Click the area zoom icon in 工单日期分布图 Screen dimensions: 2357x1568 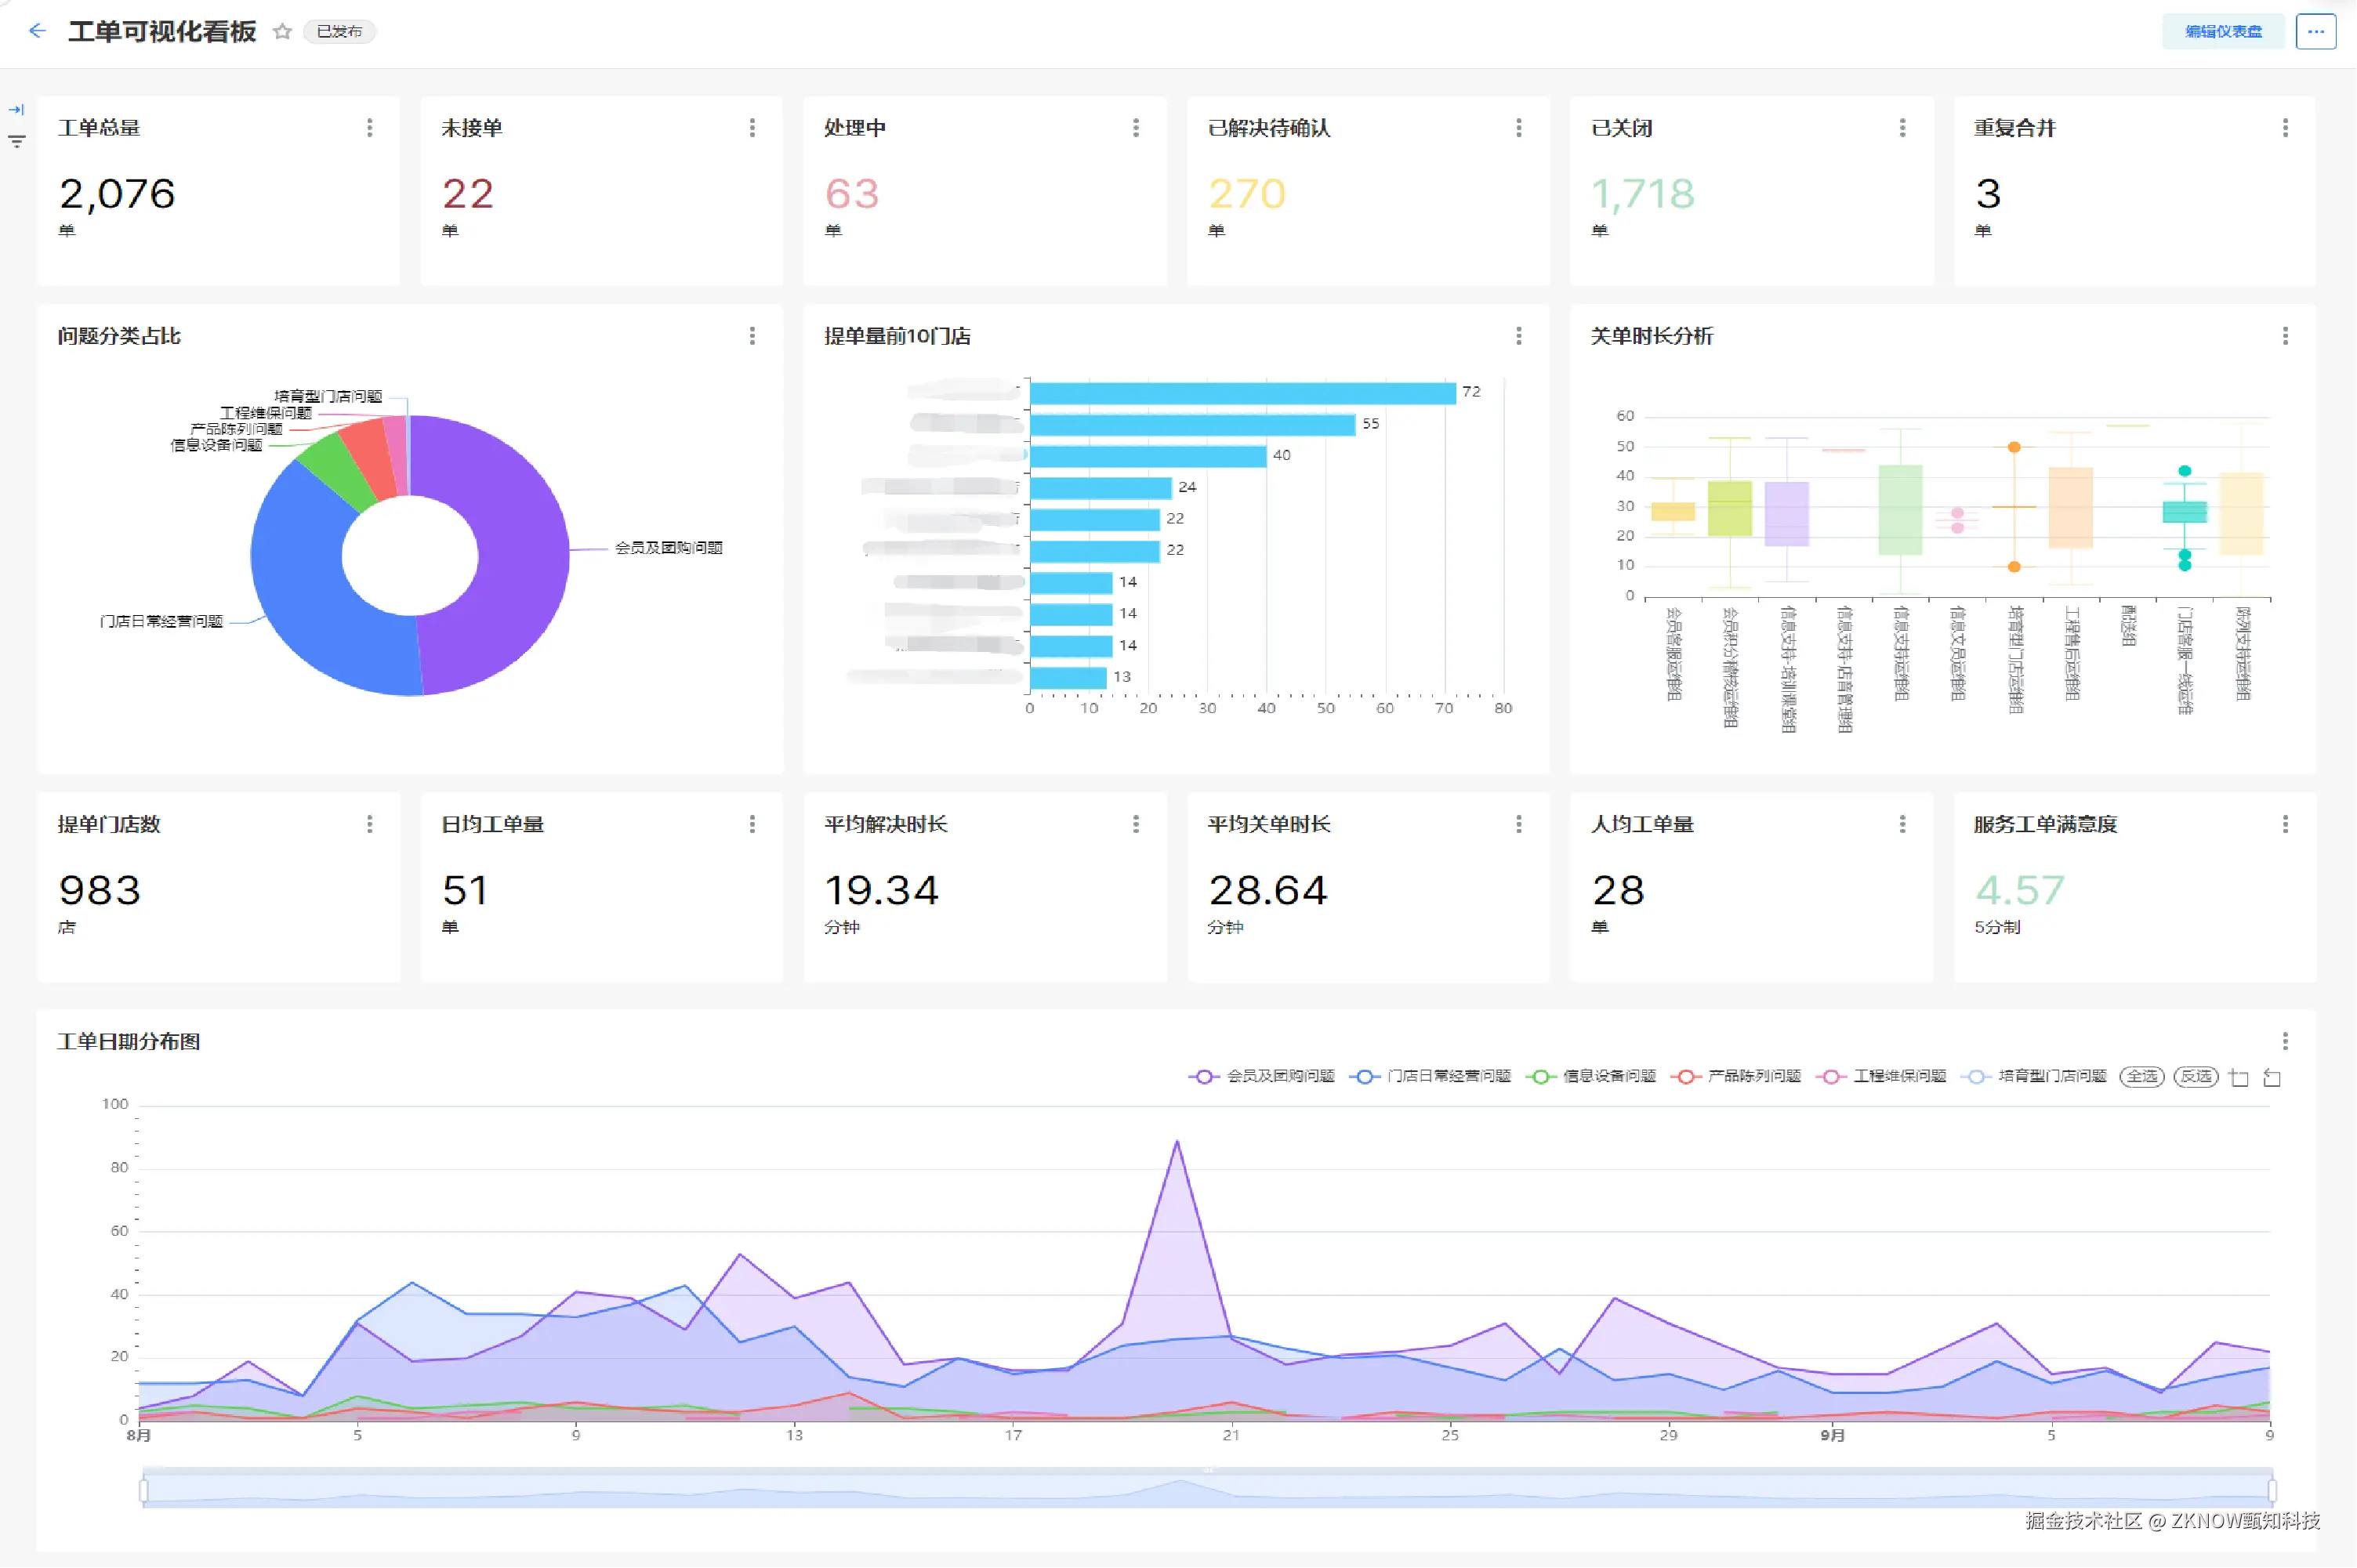pos(2239,1077)
